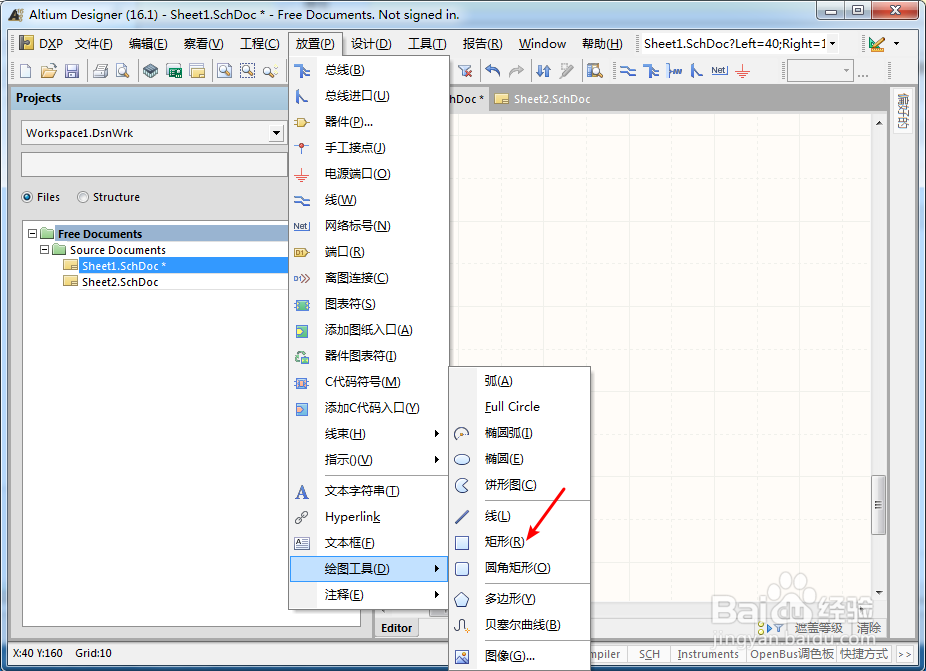Click the SCH status bar button
The width and height of the screenshot is (926, 671).
point(649,654)
